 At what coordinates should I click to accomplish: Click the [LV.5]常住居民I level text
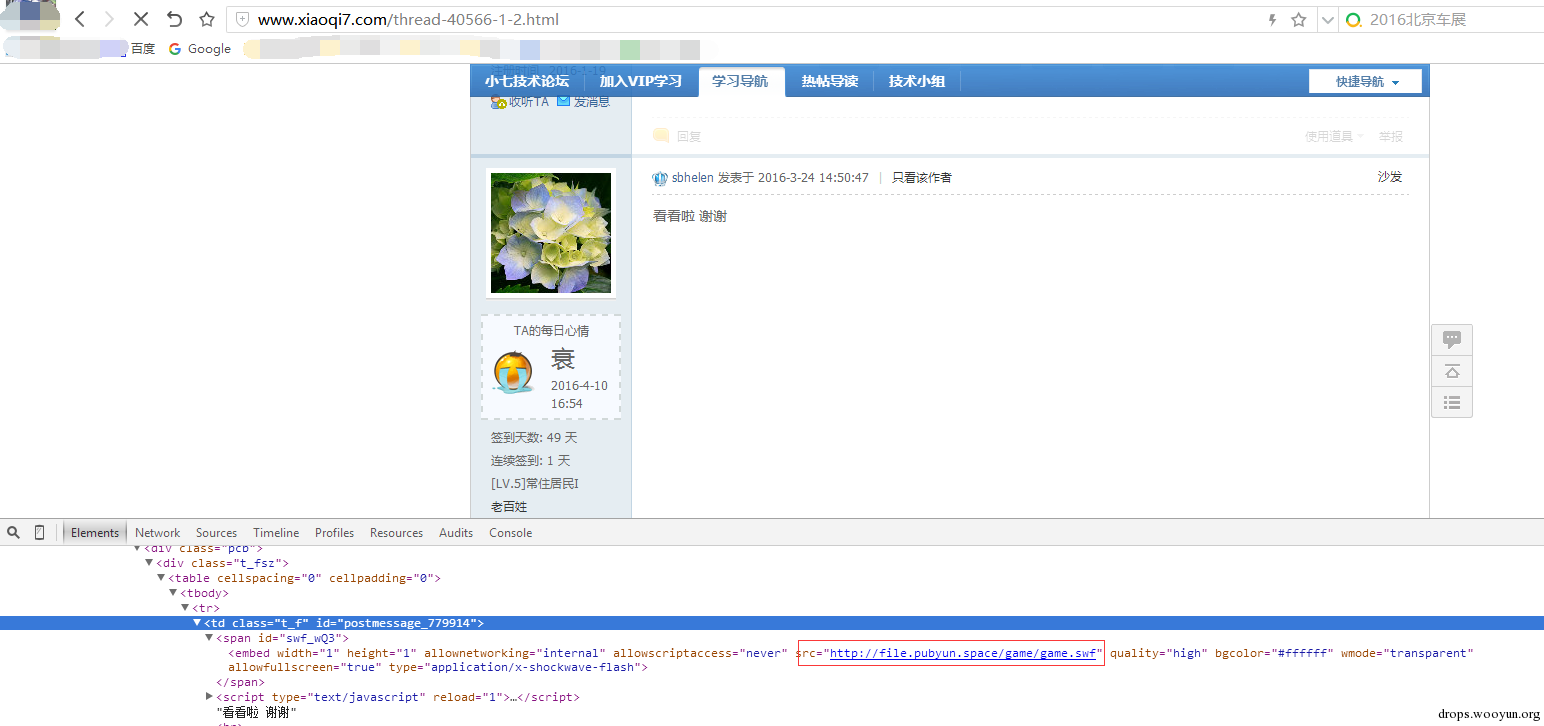pyautogui.click(x=535, y=484)
